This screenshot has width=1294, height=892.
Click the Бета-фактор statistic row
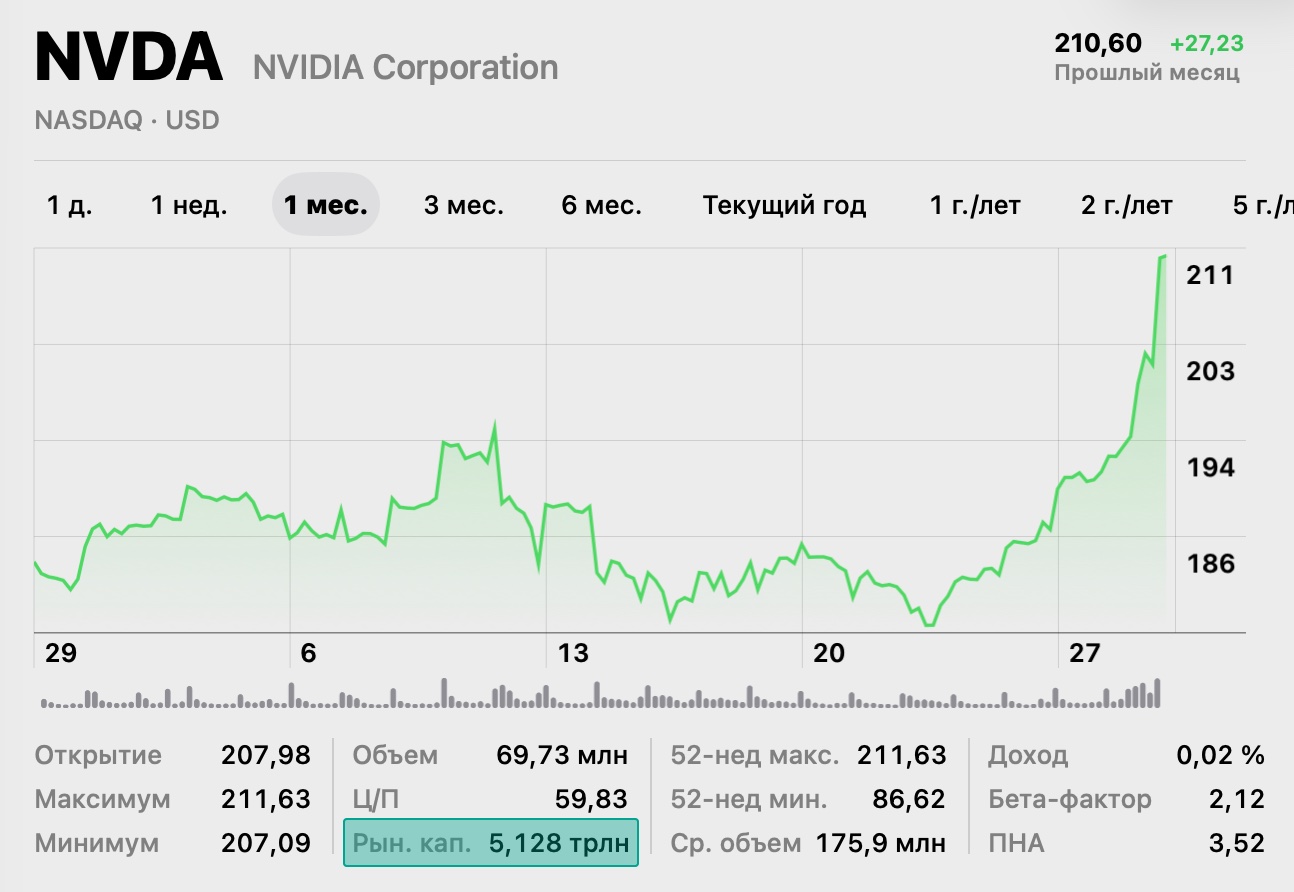coord(1126,799)
